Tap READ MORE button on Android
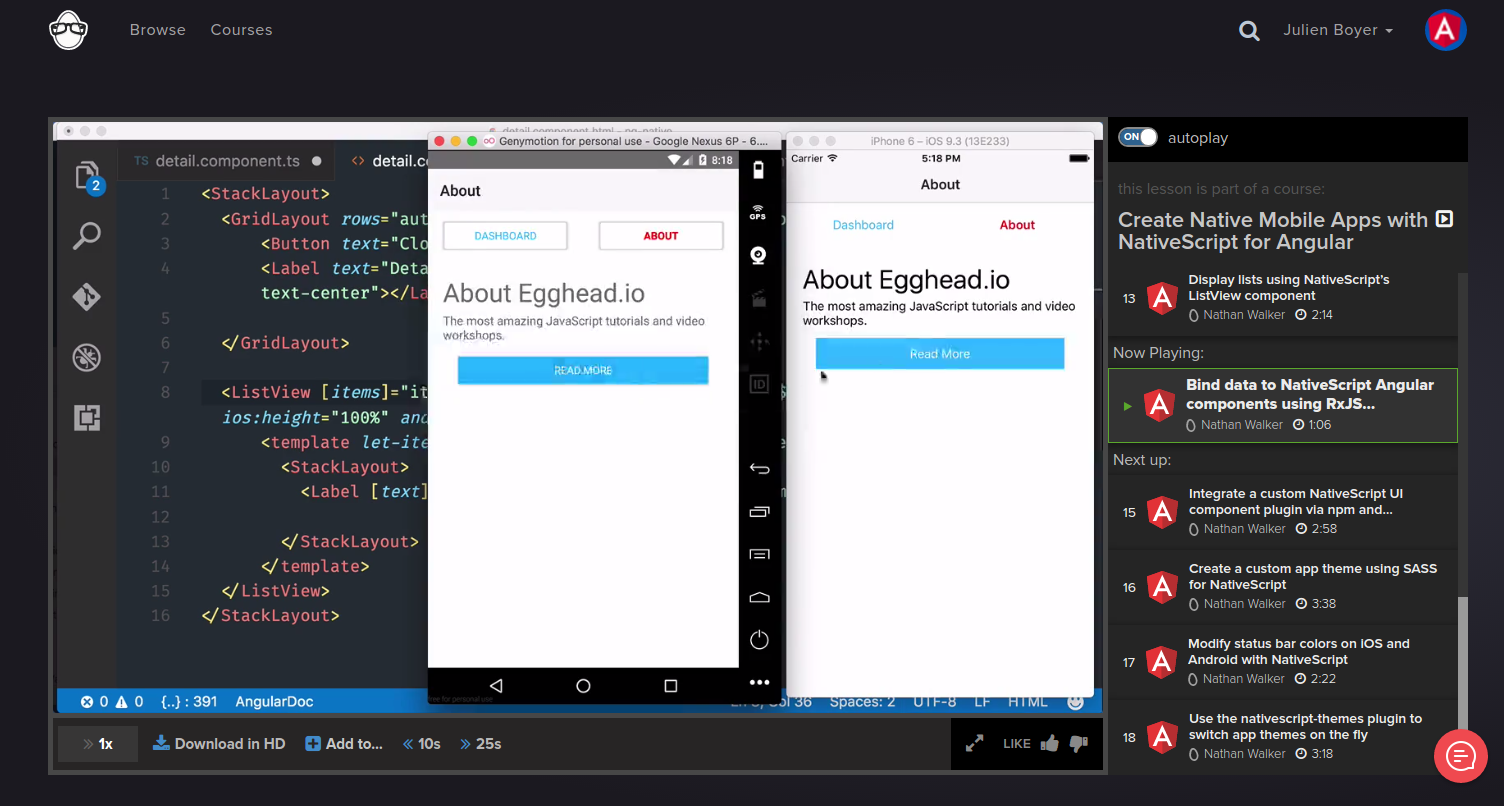 click(x=583, y=370)
